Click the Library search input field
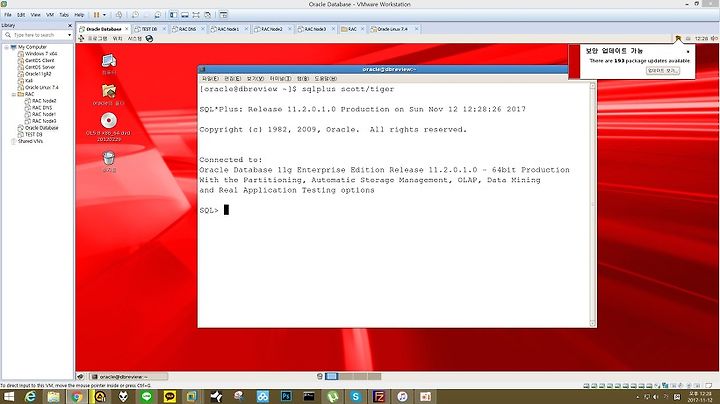 (x=38, y=35)
